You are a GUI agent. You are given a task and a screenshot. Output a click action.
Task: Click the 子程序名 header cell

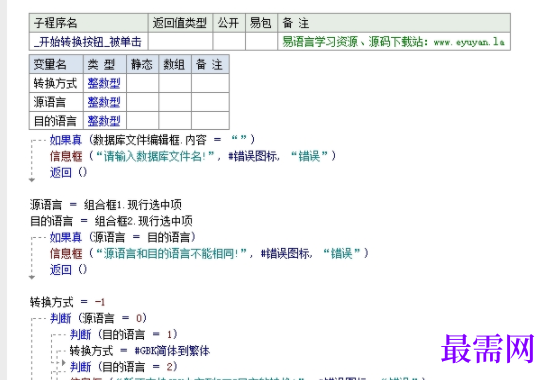click(89, 23)
